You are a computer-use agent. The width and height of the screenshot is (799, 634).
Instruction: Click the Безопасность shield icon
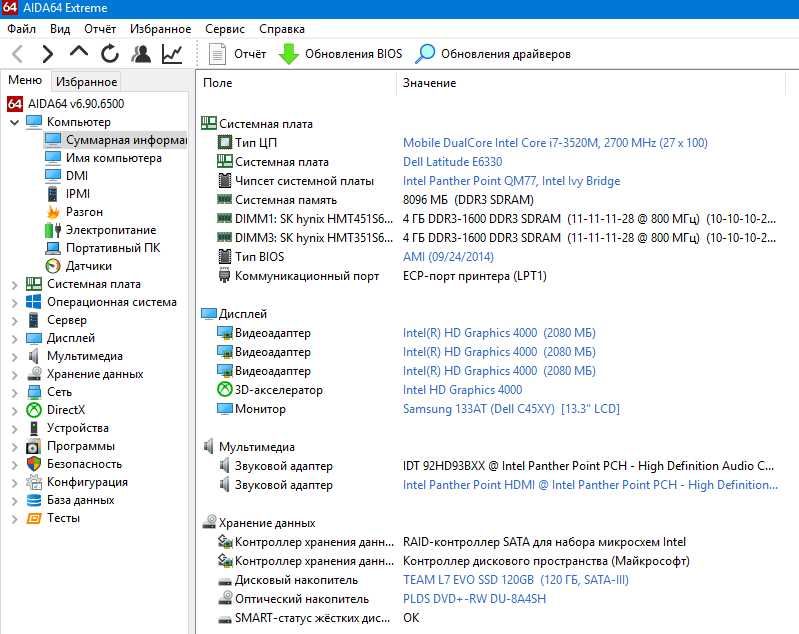(x=34, y=464)
